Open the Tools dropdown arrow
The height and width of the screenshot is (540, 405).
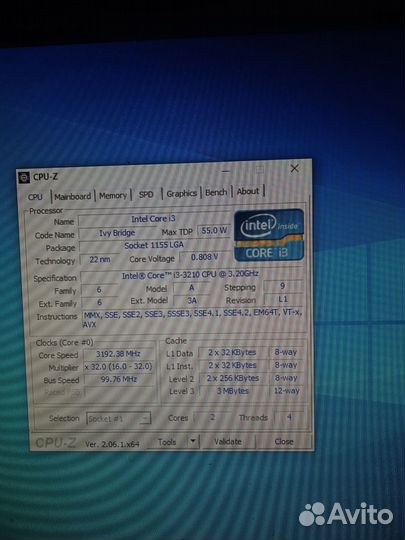[x=193, y=441]
